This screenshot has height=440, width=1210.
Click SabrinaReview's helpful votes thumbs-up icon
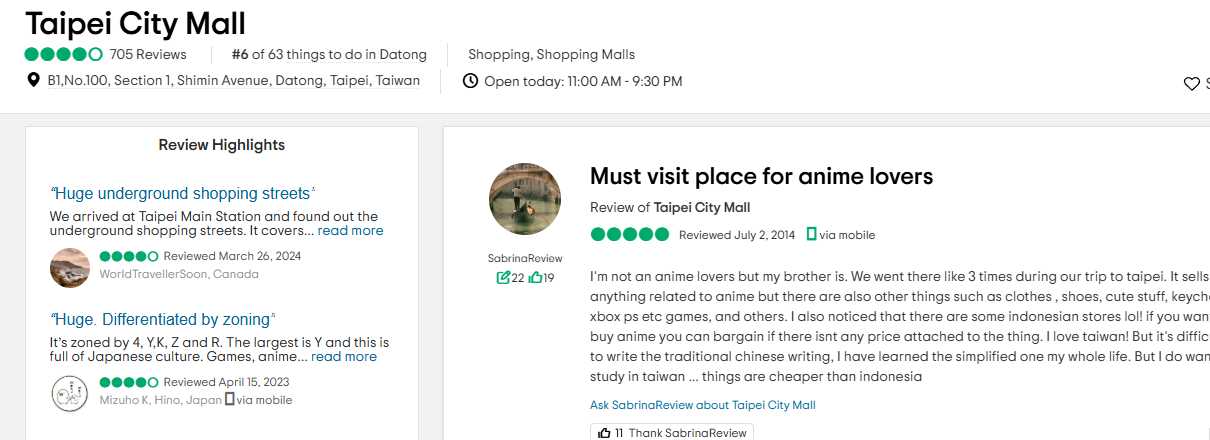pyautogui.click(x=535, y=278)
